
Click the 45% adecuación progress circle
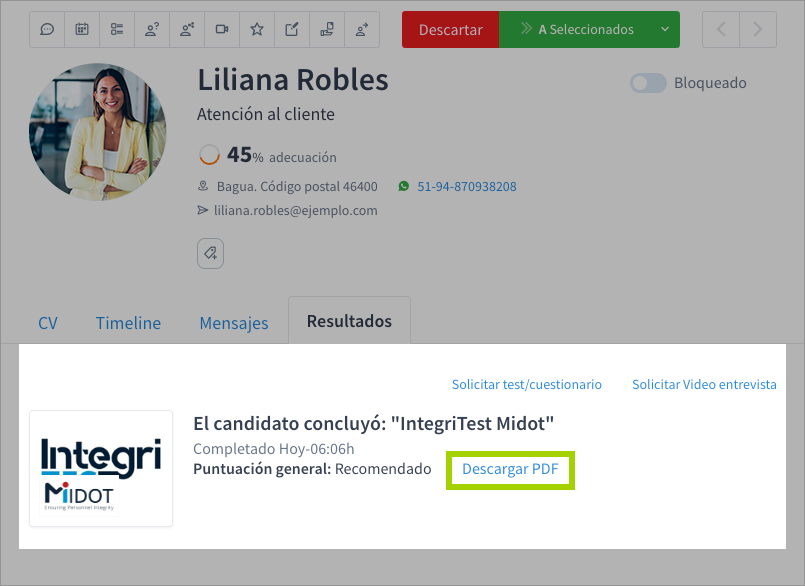click(208, 155)
